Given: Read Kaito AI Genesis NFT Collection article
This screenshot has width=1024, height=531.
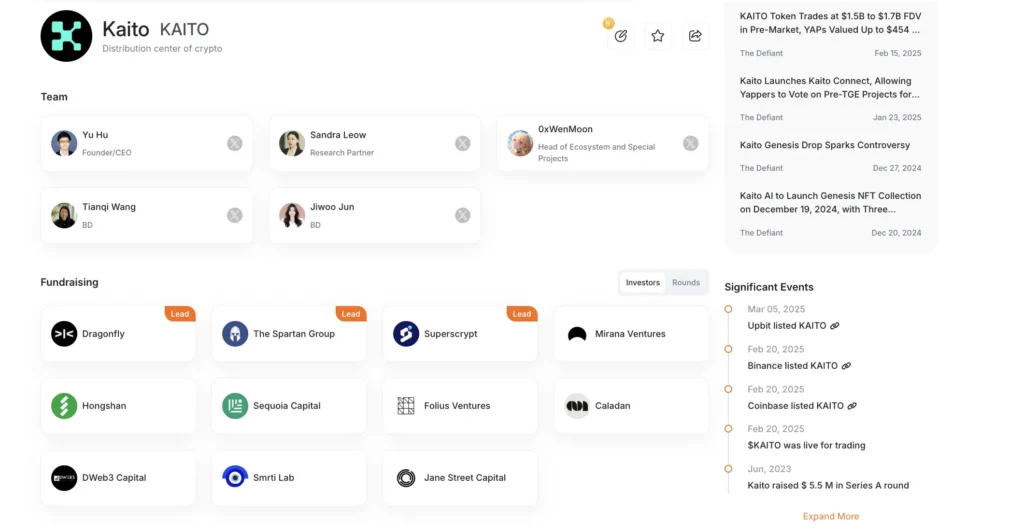Looking at the screenshot, I should [x=831, y=202].
